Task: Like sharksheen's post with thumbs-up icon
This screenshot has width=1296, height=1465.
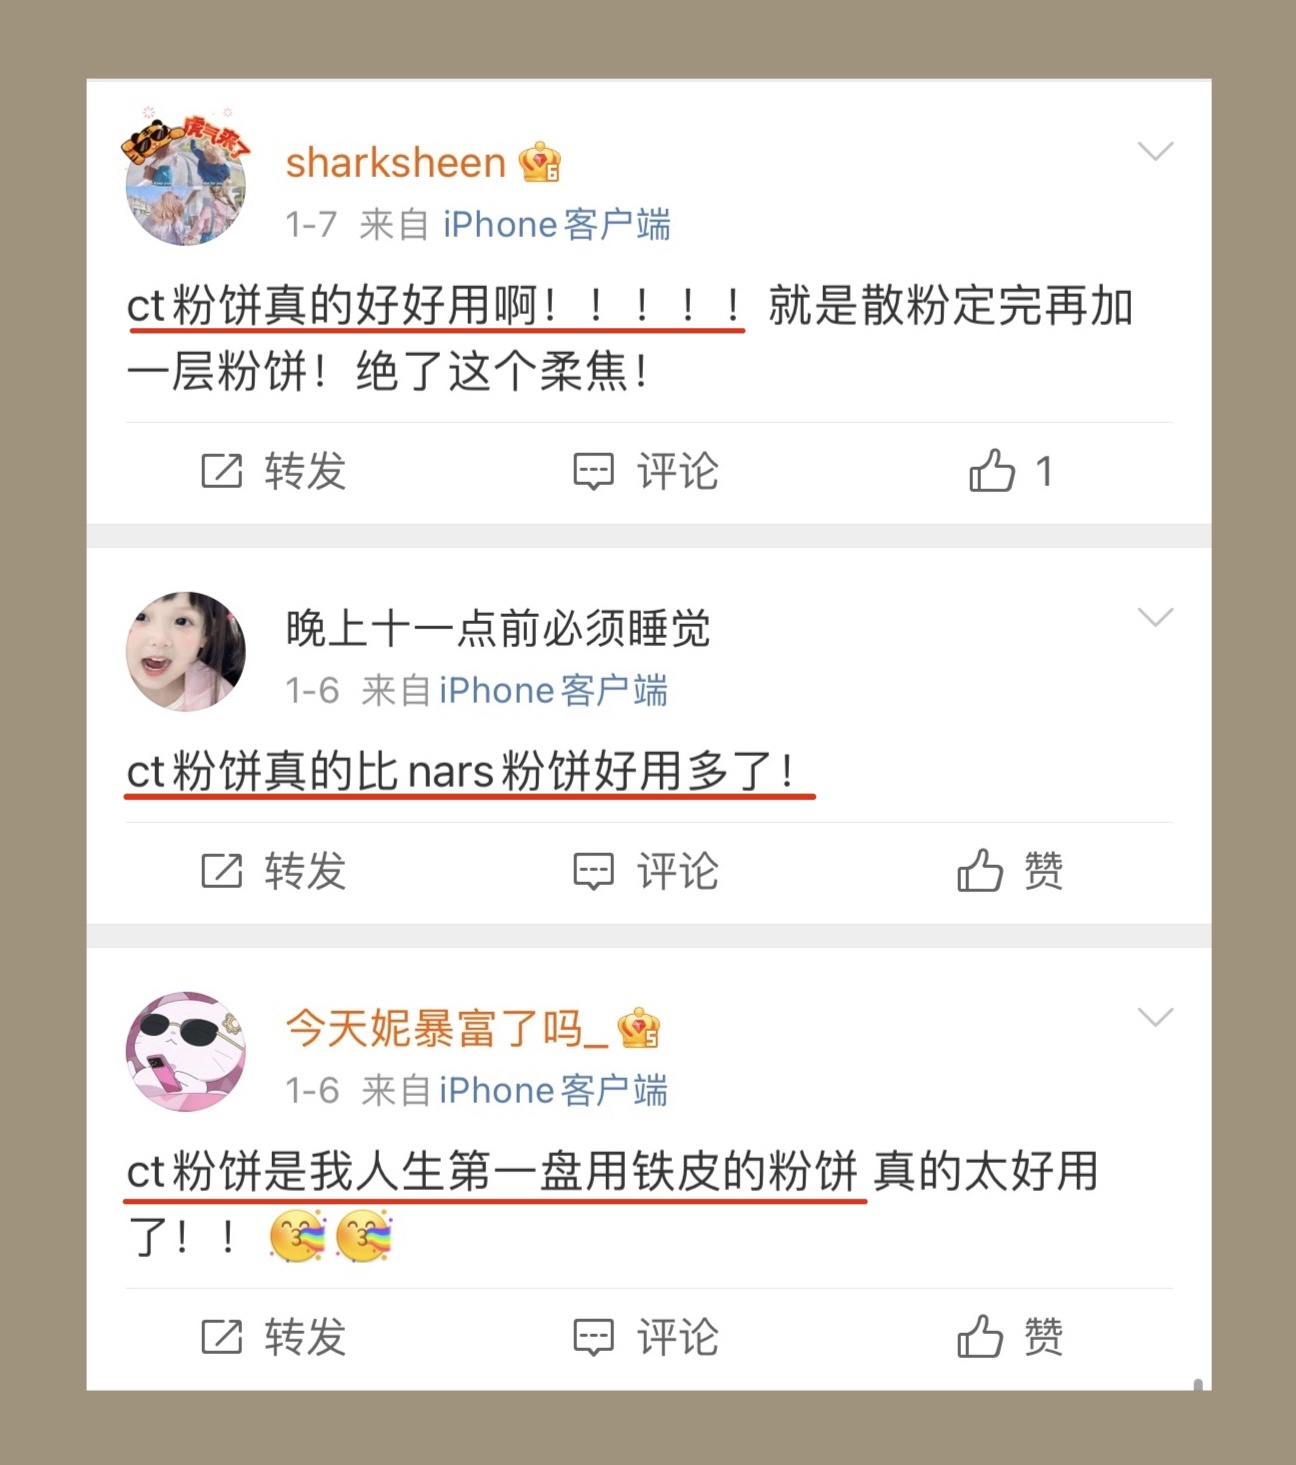Action: pyautogui.click(x=992, y=471)
